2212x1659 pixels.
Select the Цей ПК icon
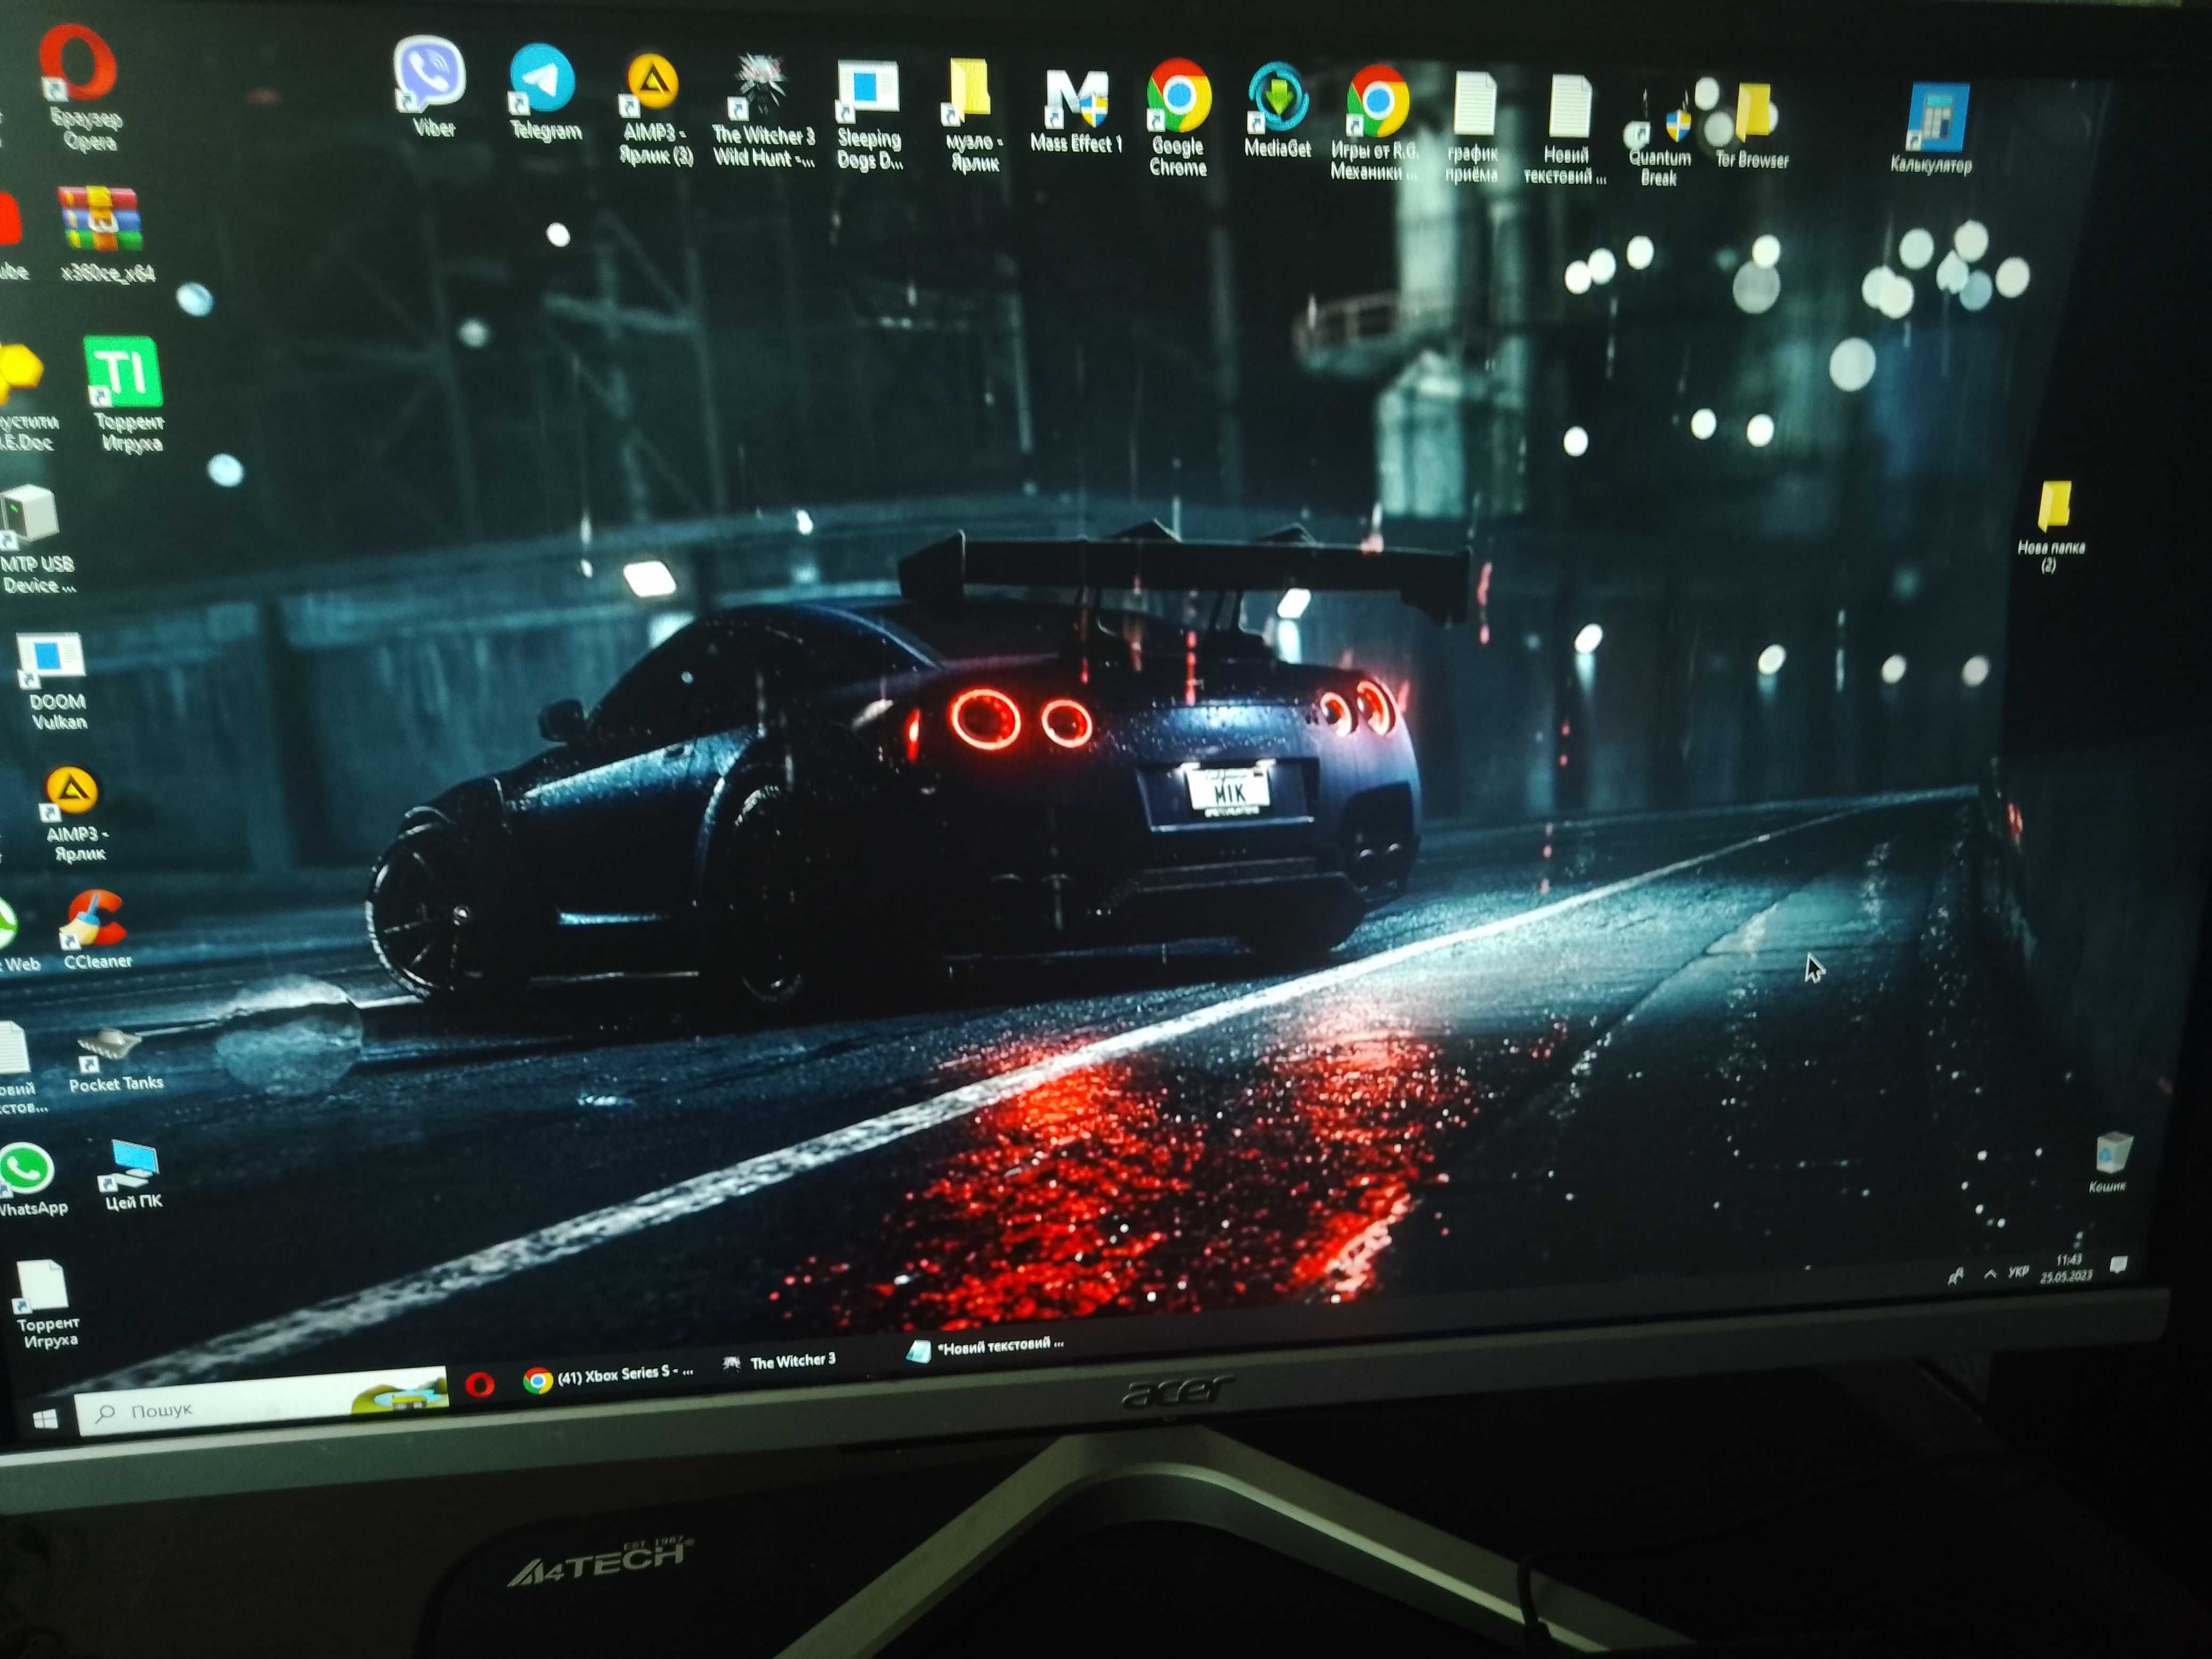pyautogui.click(x=132, y=1176)
